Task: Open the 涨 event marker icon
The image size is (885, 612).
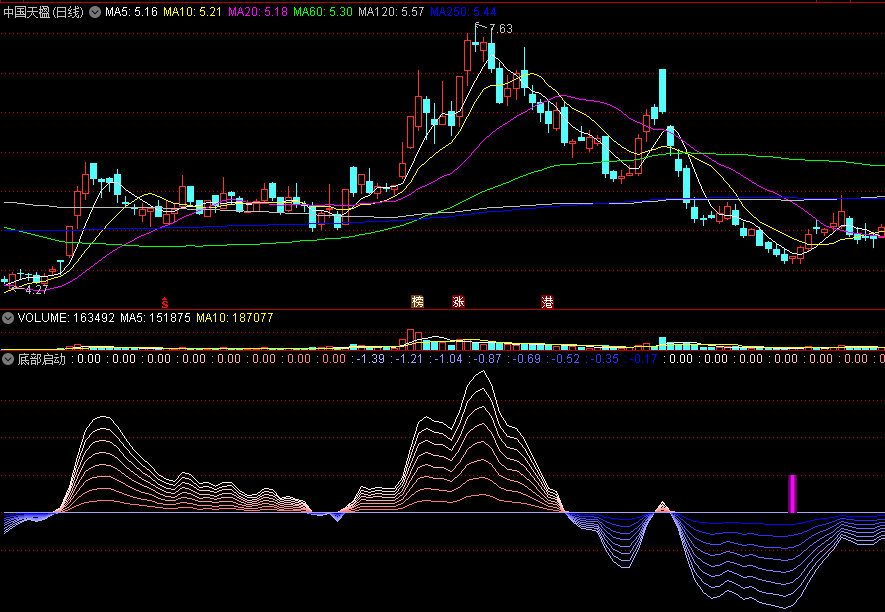Action: (458, 302)
